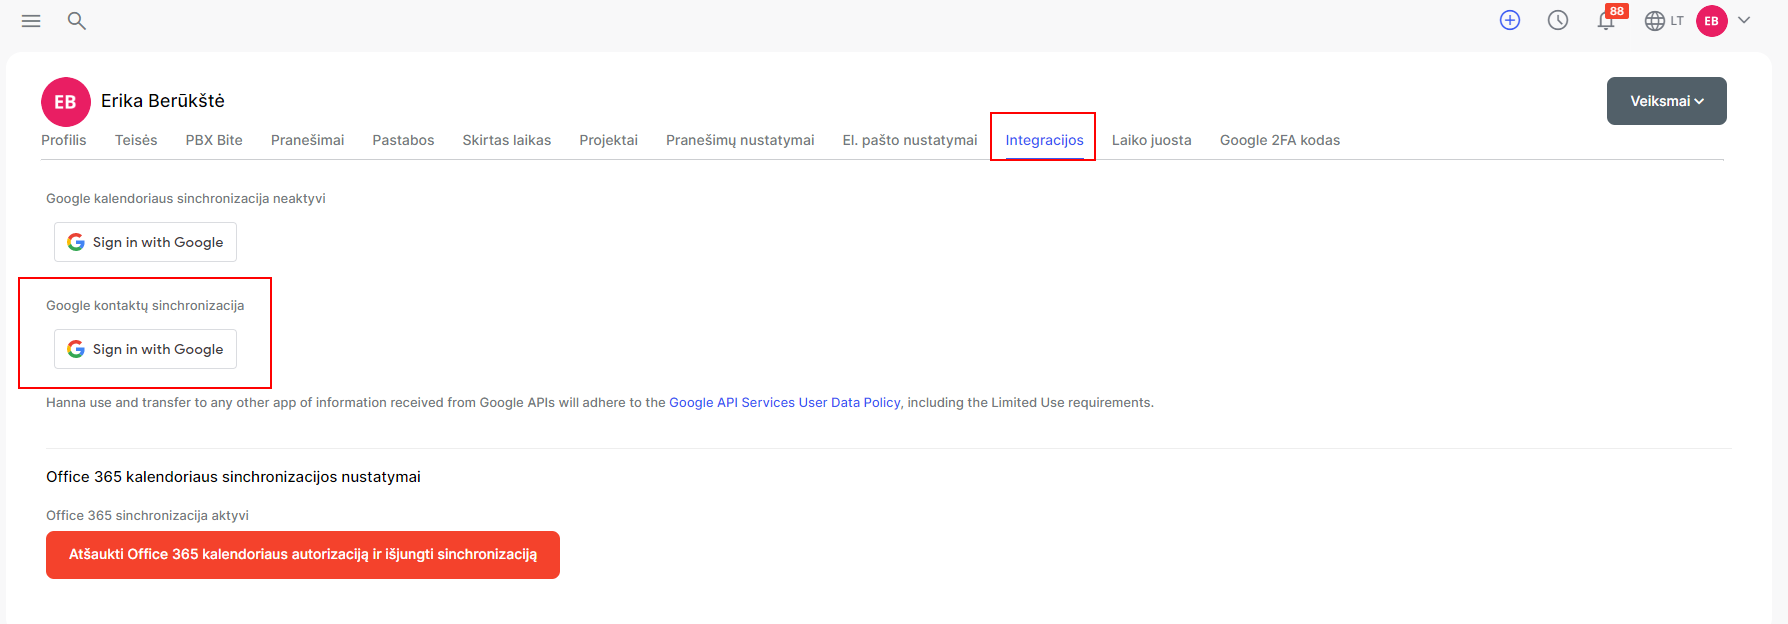
Task: Click the EB user avatar in top bar
Action: pyautogui.click(x=1712, y=20)
